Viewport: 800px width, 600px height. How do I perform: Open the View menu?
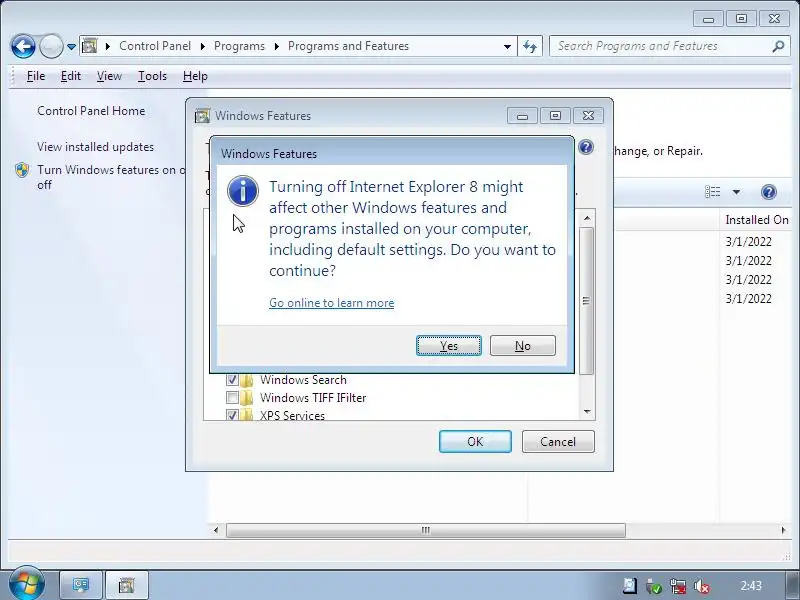[109, 76]
